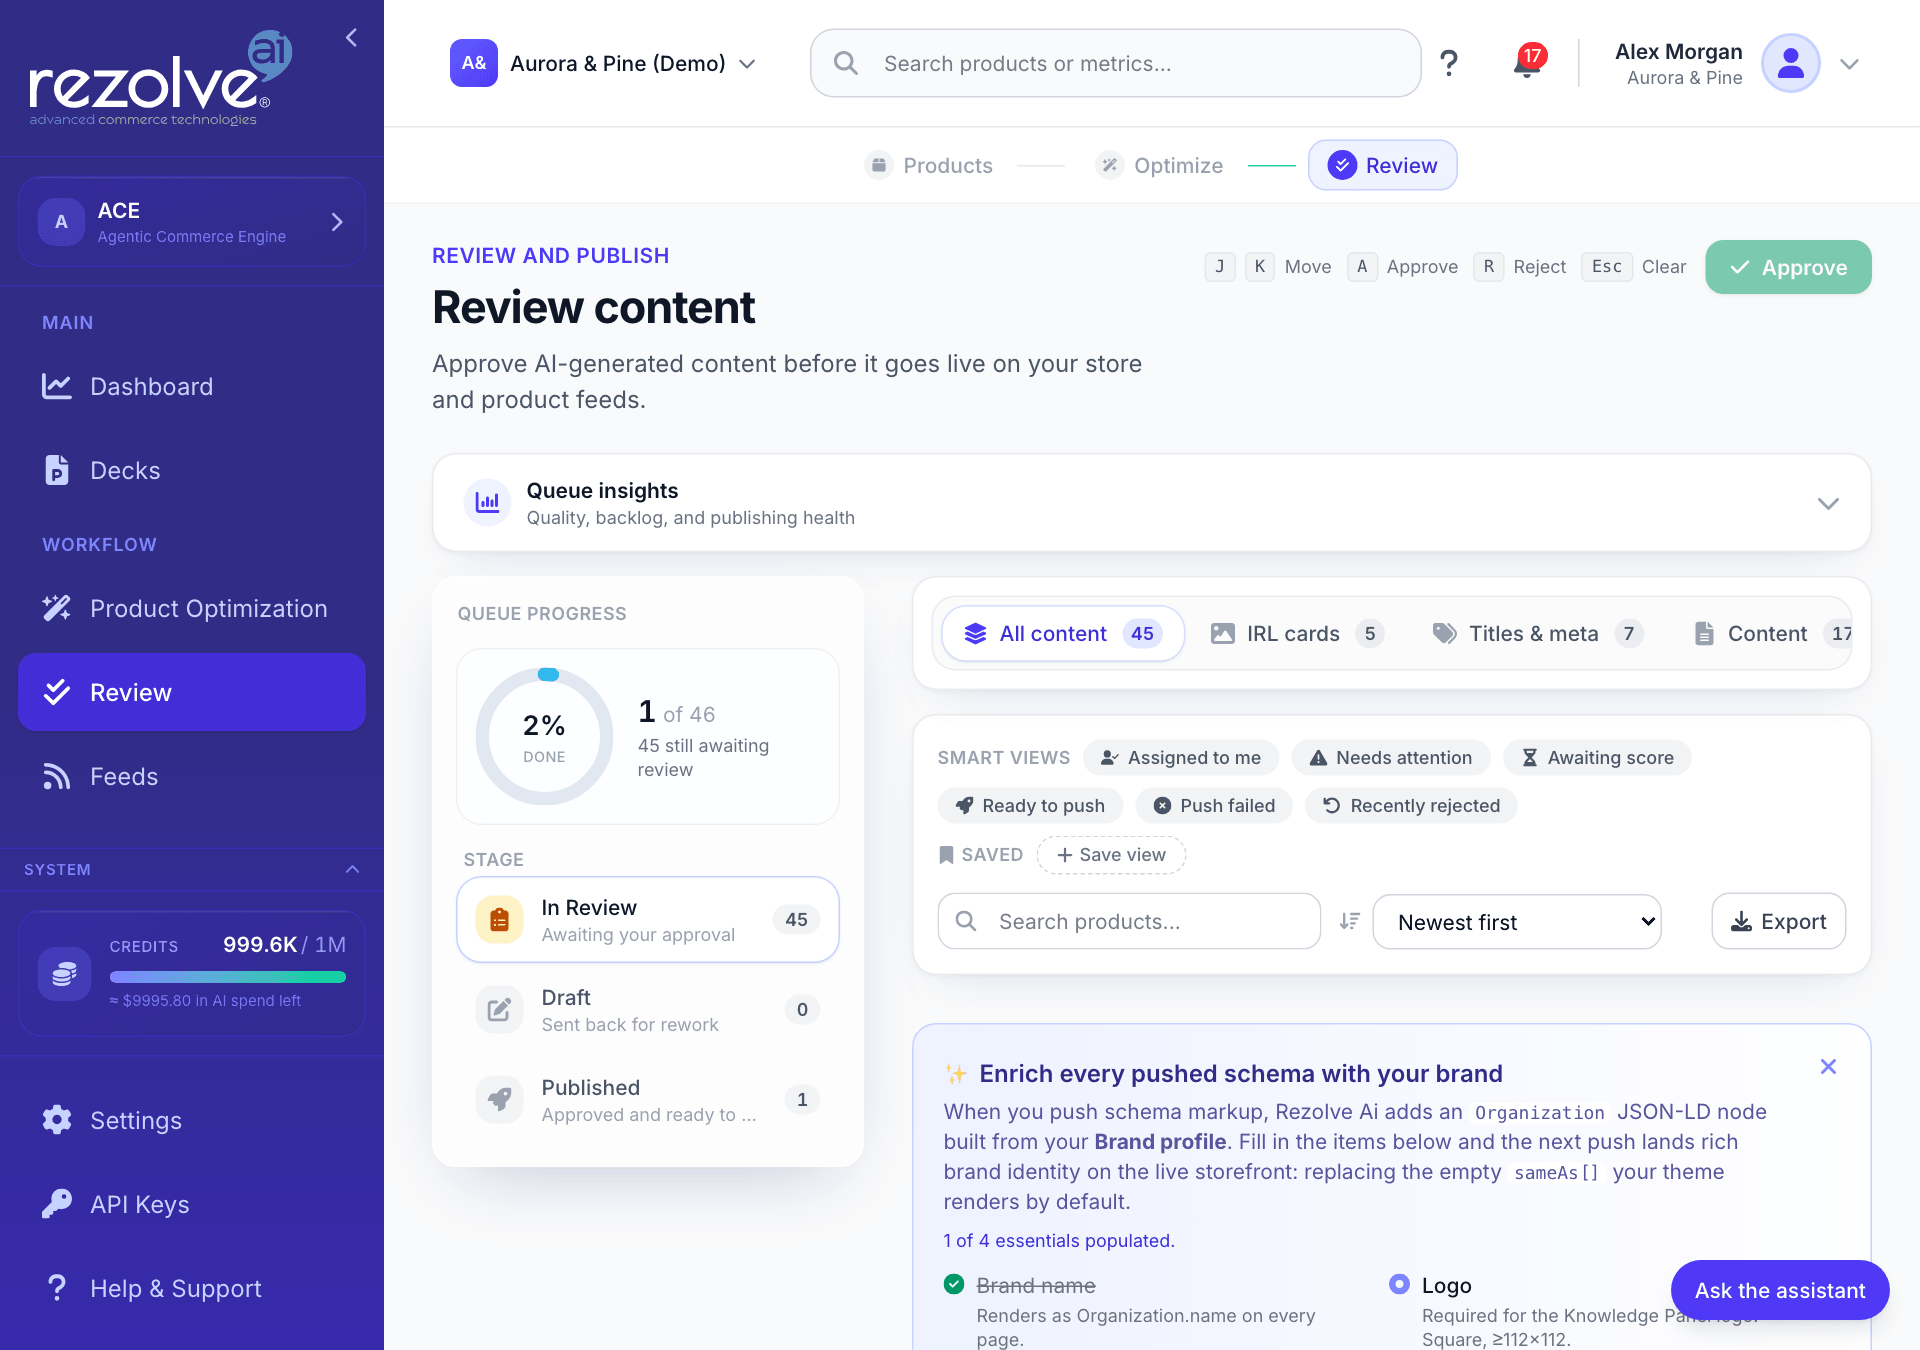Click the In Review clipboard icon

pos(499,920)
